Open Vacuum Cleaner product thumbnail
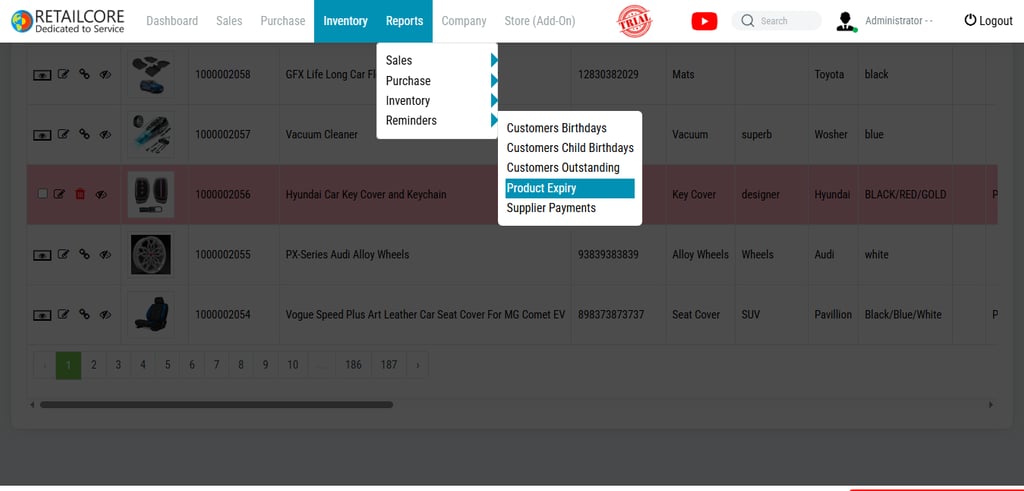The width and height of the screenshot is (1024, 491). pos(151,135)
